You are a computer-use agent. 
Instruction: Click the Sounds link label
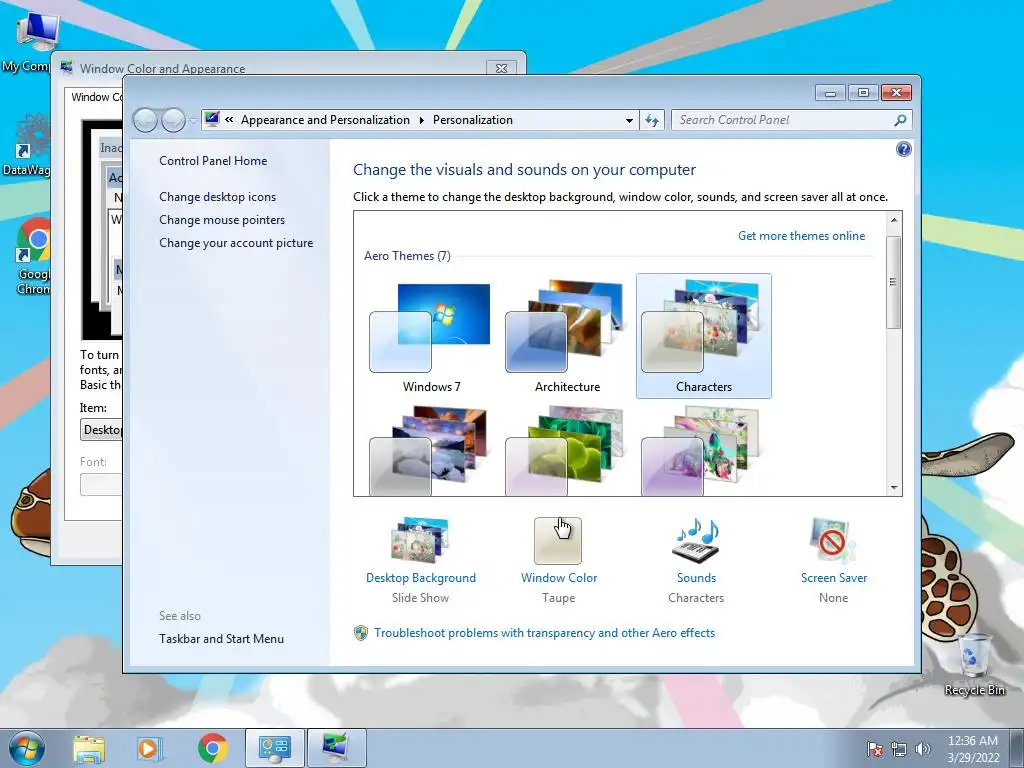click(696, 578)
